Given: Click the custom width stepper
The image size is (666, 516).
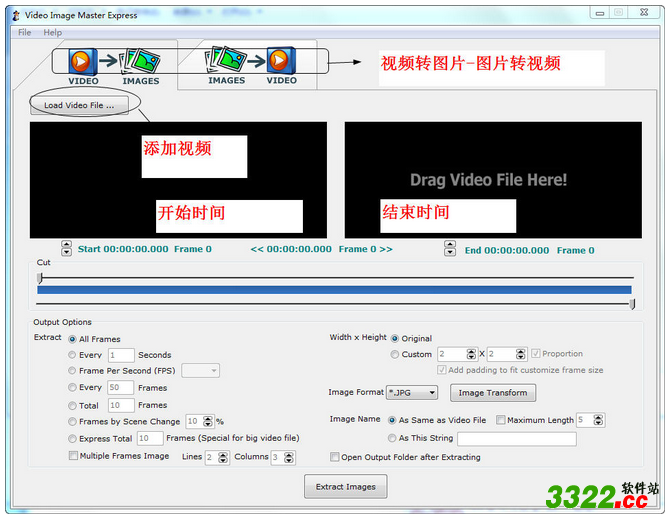Looking at the screenshot, I should point(471,354).
